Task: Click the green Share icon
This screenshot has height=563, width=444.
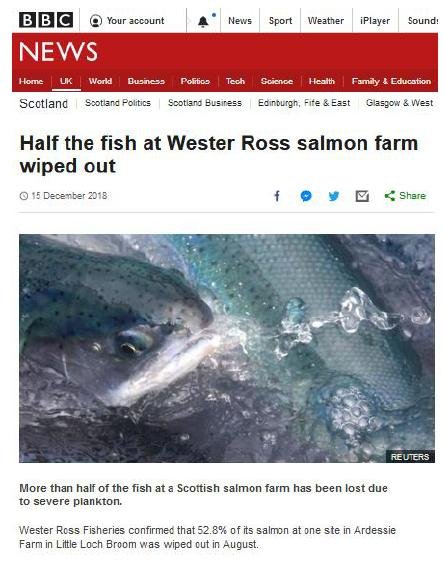Action: (x=389, y=196)
